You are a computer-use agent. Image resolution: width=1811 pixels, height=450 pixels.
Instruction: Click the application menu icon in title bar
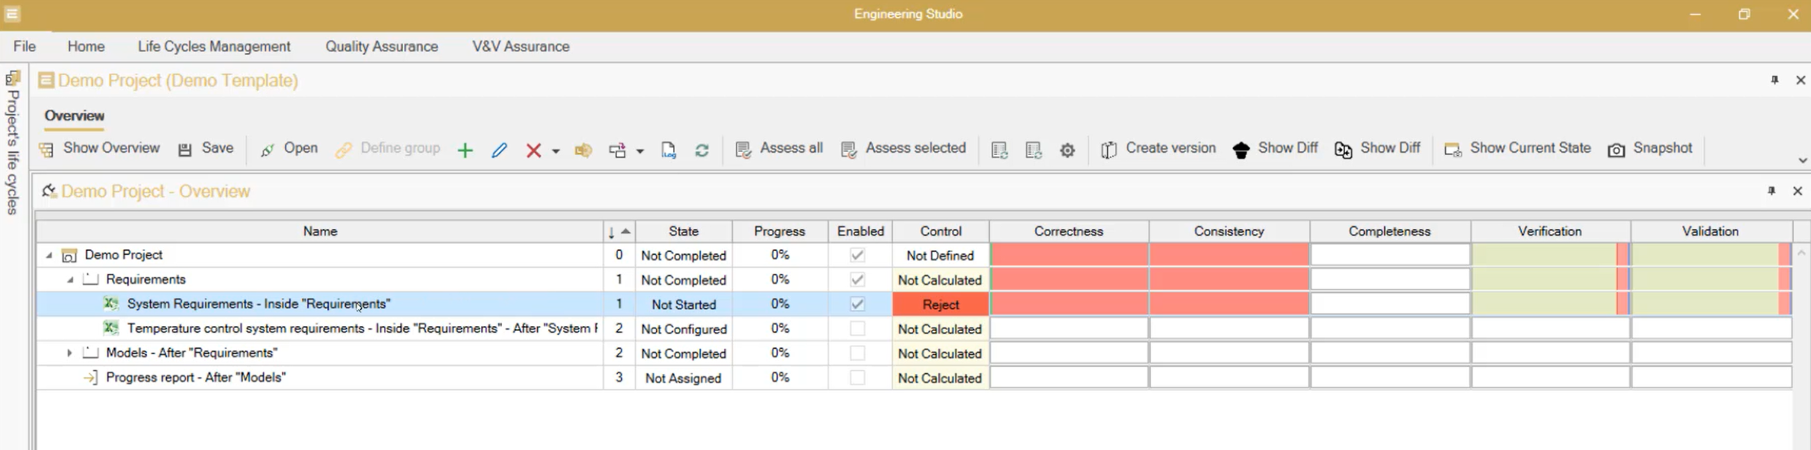tap(12, 14)
